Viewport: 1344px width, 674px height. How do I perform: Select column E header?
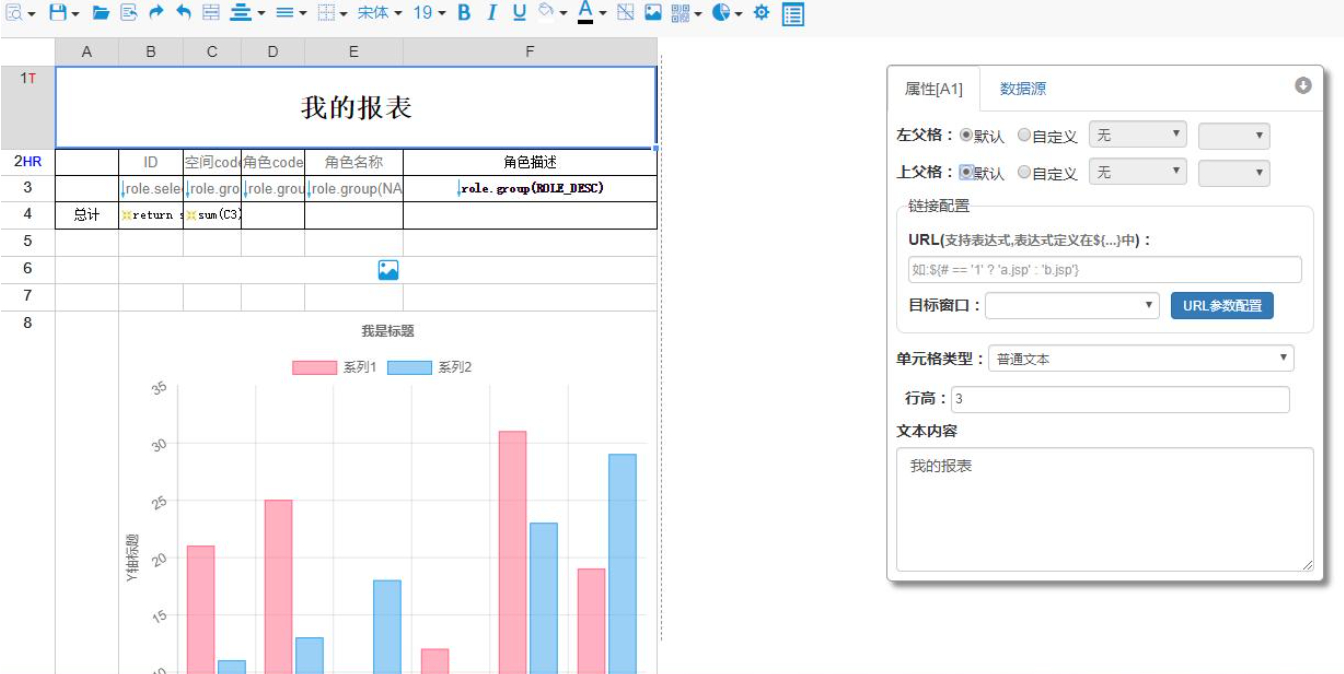click(x=354, y=52)
